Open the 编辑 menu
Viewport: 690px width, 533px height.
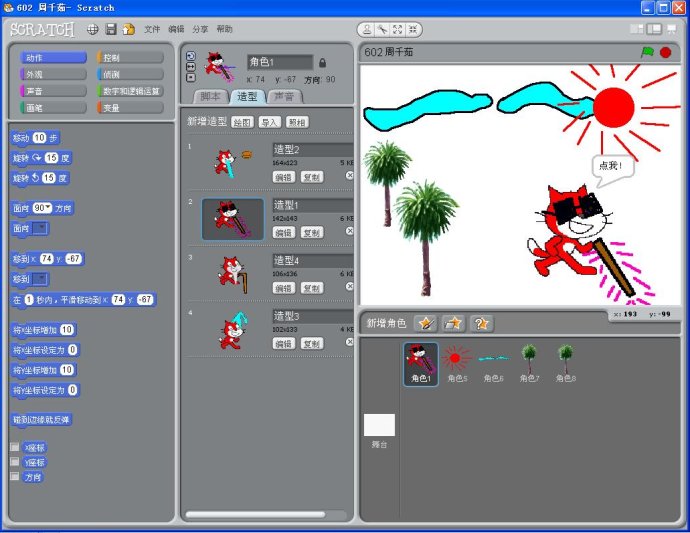pos(176,29)
